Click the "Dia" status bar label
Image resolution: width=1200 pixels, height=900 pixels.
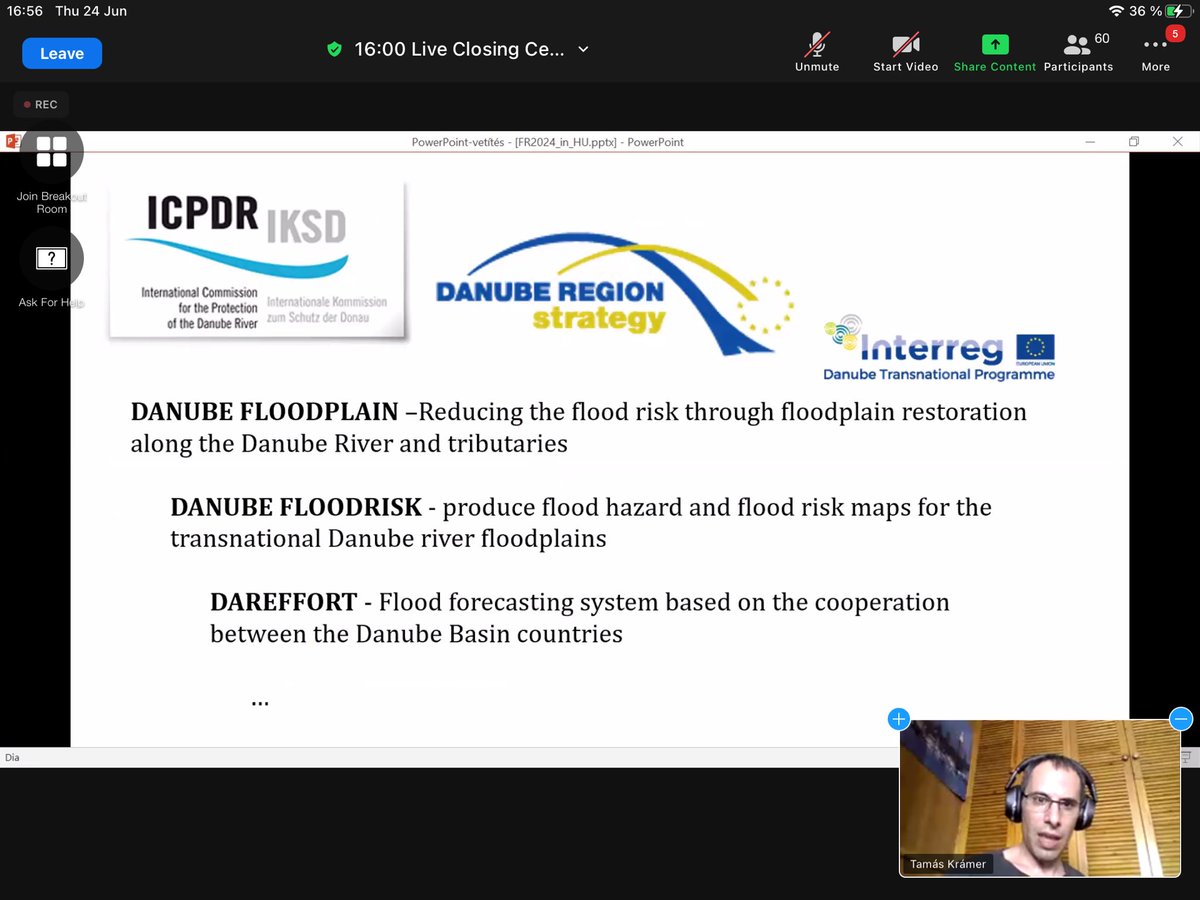[x=12, y=758]
